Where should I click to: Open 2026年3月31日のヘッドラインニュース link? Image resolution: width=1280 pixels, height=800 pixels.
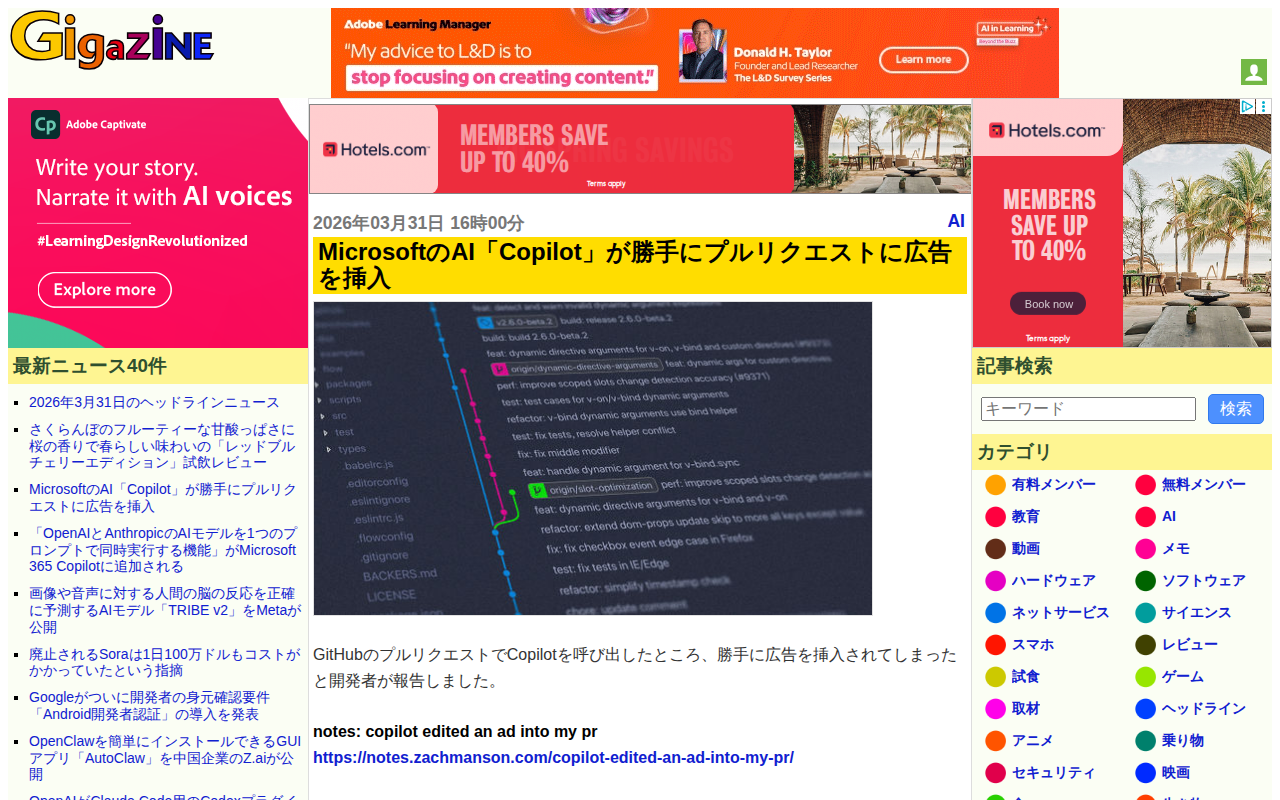coord(154,402)
